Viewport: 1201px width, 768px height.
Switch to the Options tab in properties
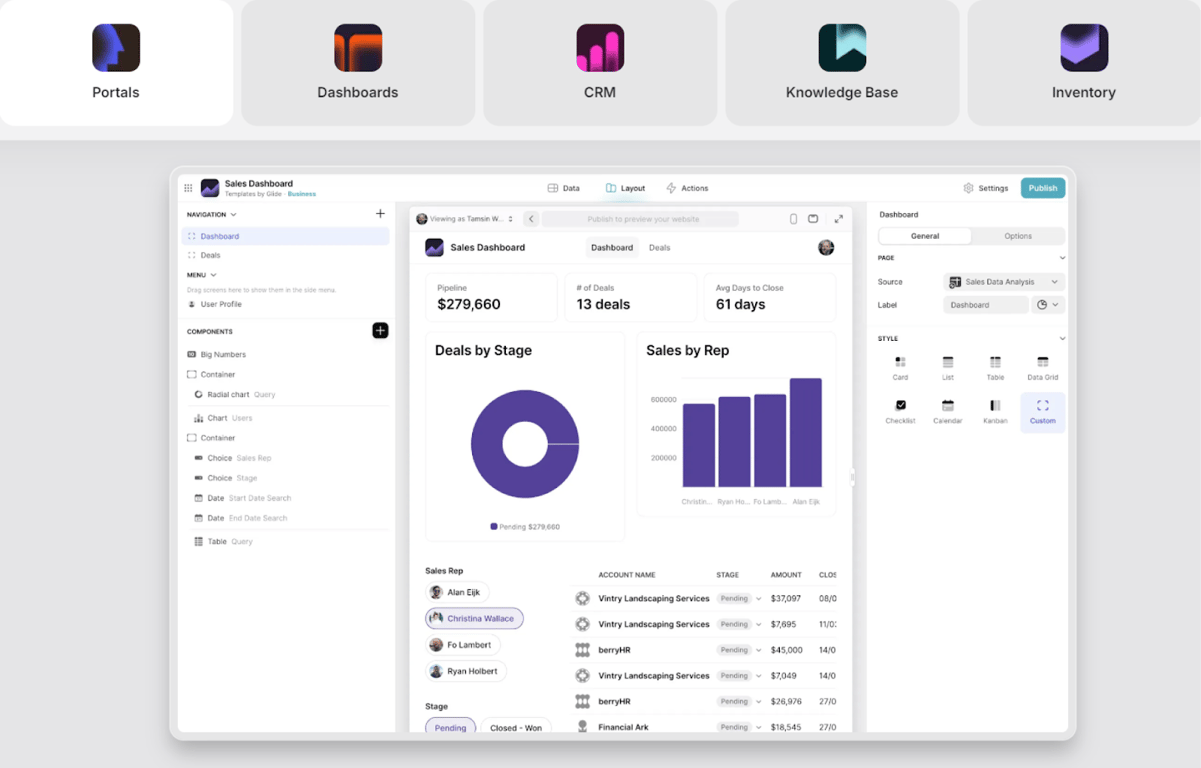pyautogui.click(x=1018, y=236)
